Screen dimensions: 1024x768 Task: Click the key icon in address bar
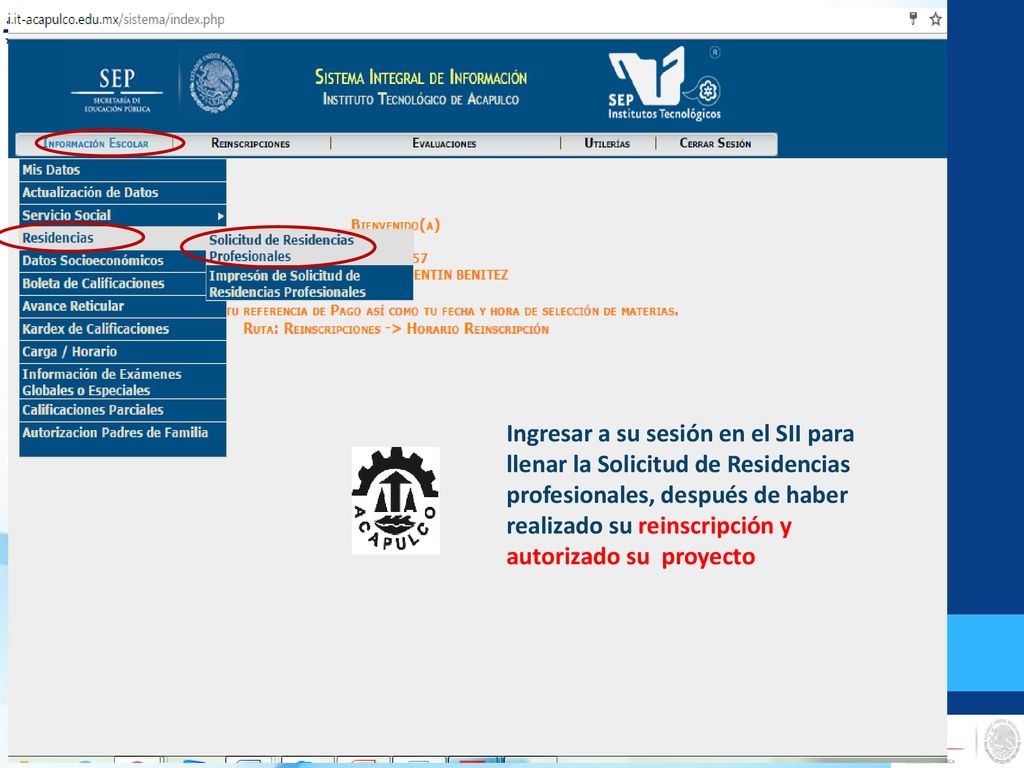click(913, 19)
